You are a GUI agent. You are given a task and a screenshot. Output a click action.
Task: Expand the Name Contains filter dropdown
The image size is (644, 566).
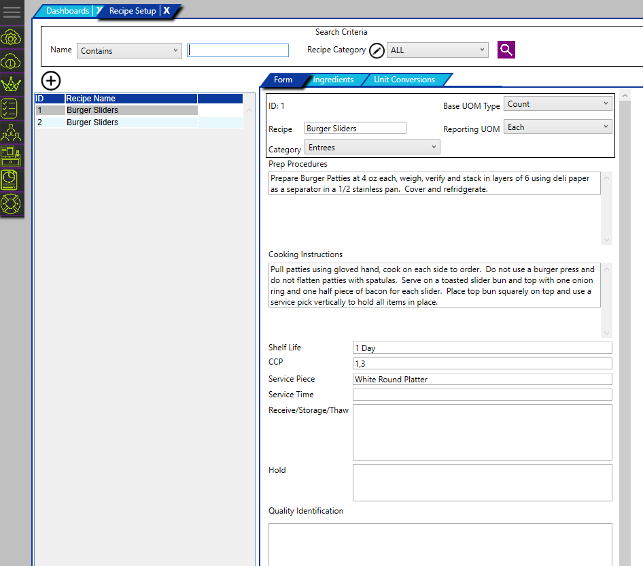point(129,51)
